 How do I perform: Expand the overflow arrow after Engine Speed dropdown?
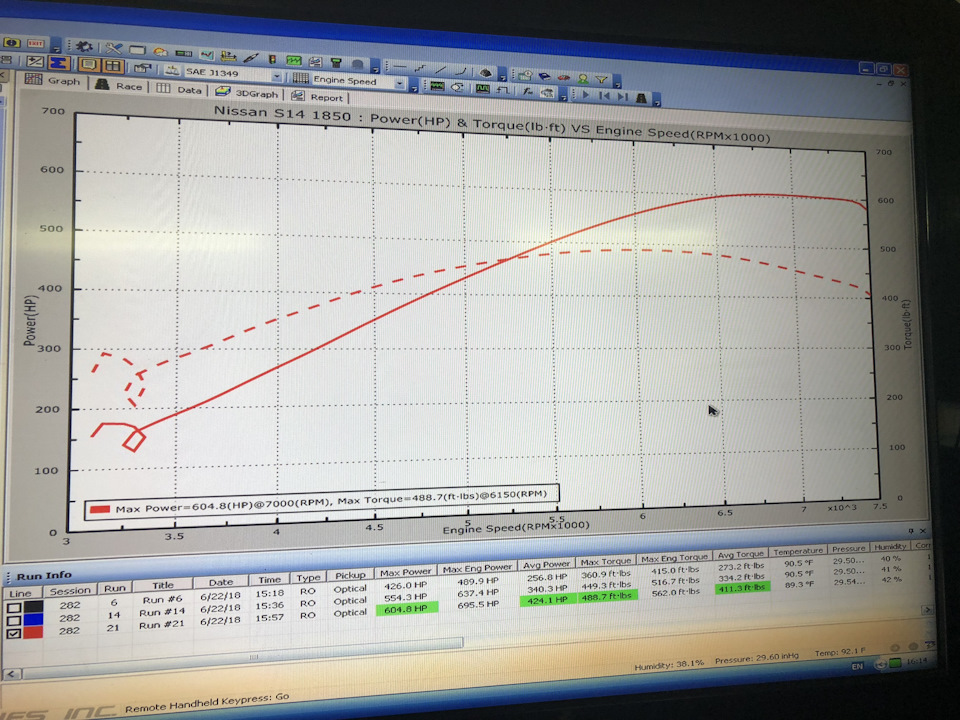pyautogui.click(x=414, y=89)
